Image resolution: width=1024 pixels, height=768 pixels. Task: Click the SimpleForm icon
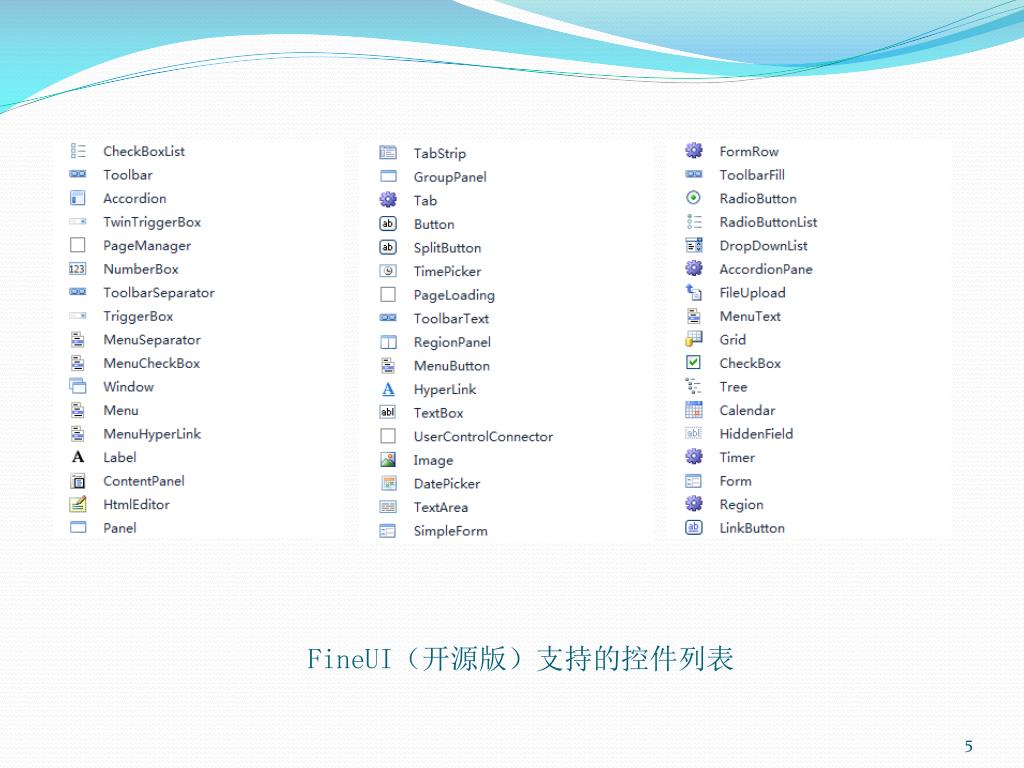point(388,531)
